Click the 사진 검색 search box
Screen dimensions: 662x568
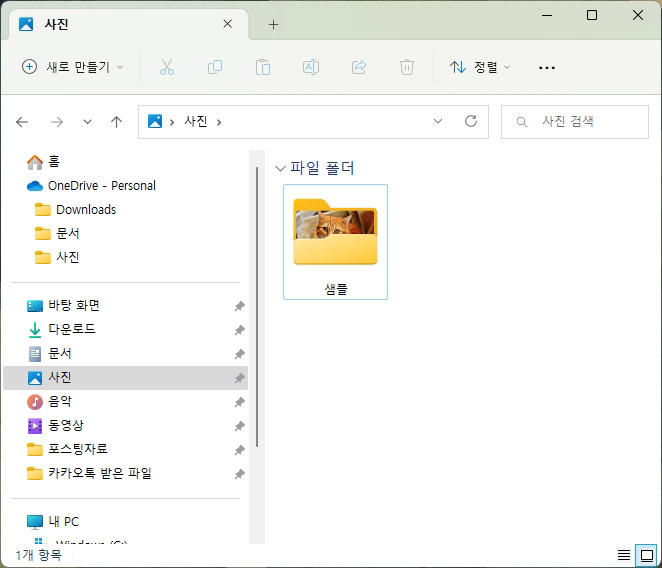click(575, 122)
